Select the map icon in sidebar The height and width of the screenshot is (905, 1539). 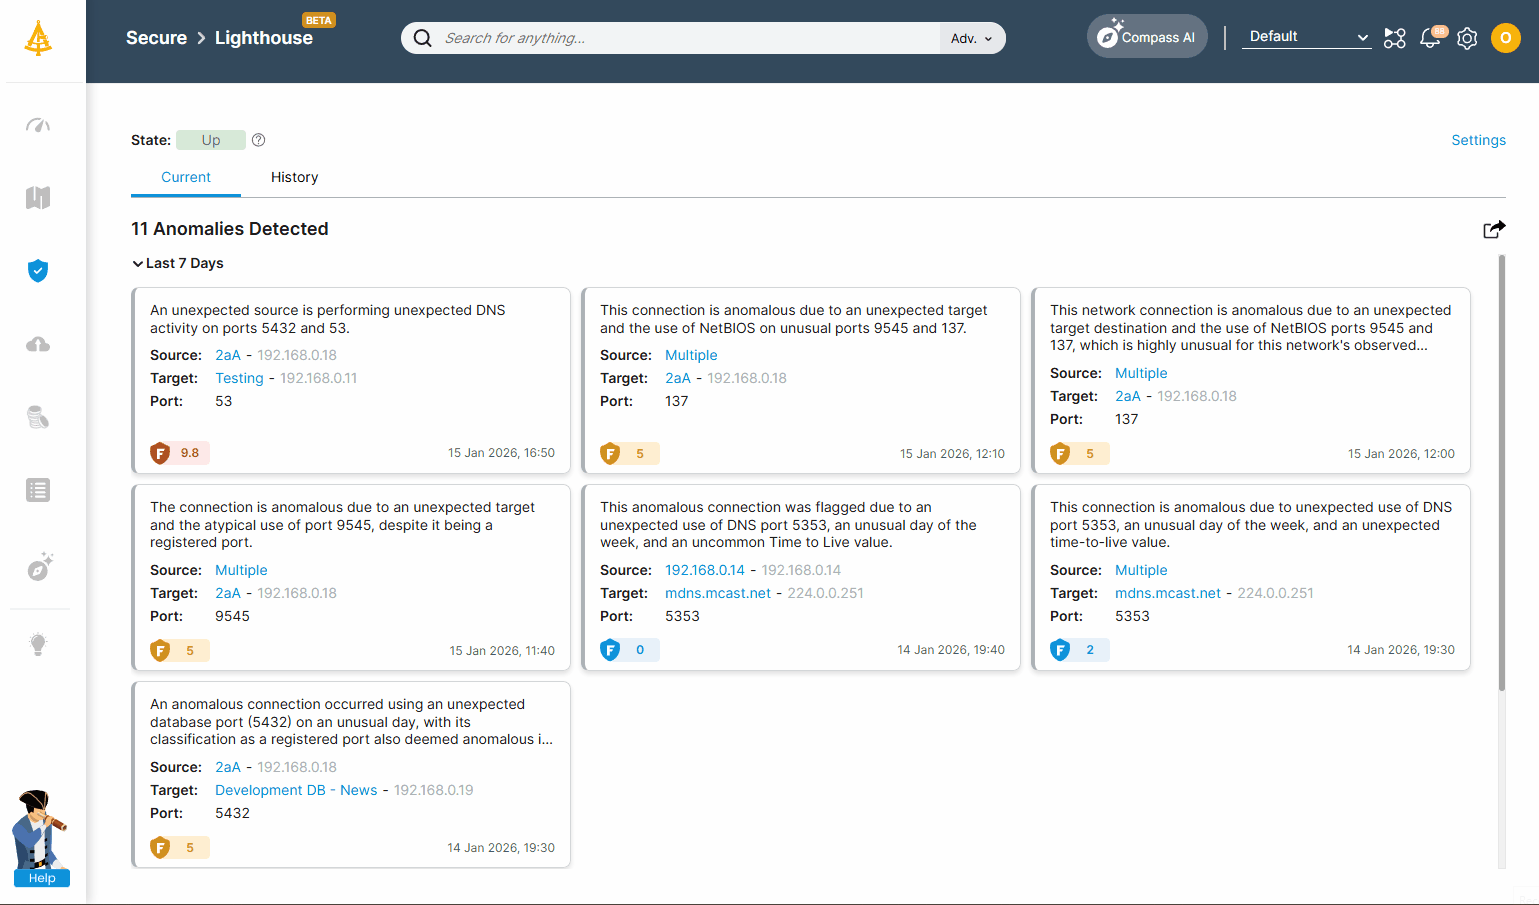point(38,198)
